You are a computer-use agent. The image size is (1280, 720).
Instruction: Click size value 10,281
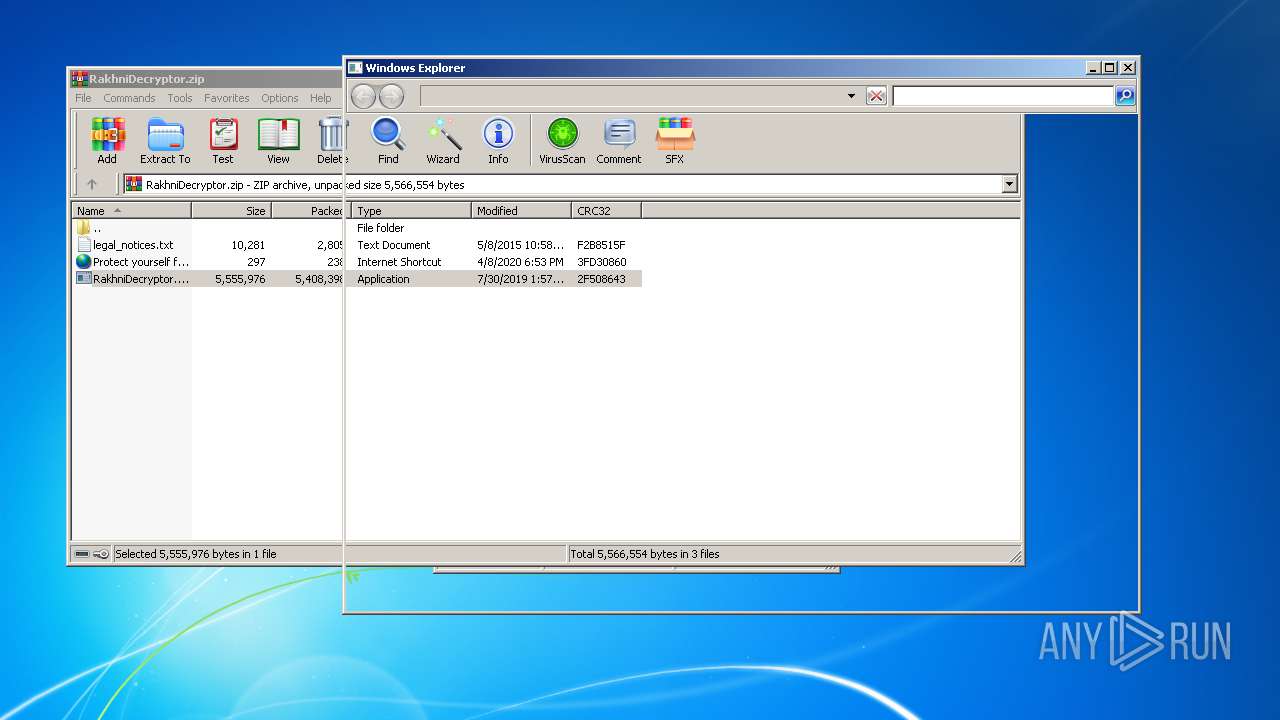248,245
